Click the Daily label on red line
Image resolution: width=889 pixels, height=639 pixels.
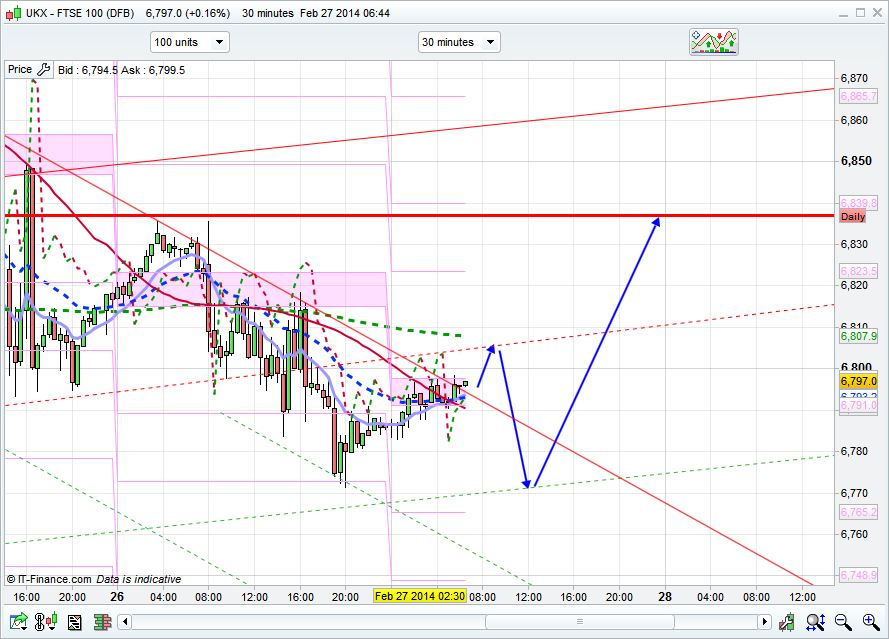coord(852,216)
